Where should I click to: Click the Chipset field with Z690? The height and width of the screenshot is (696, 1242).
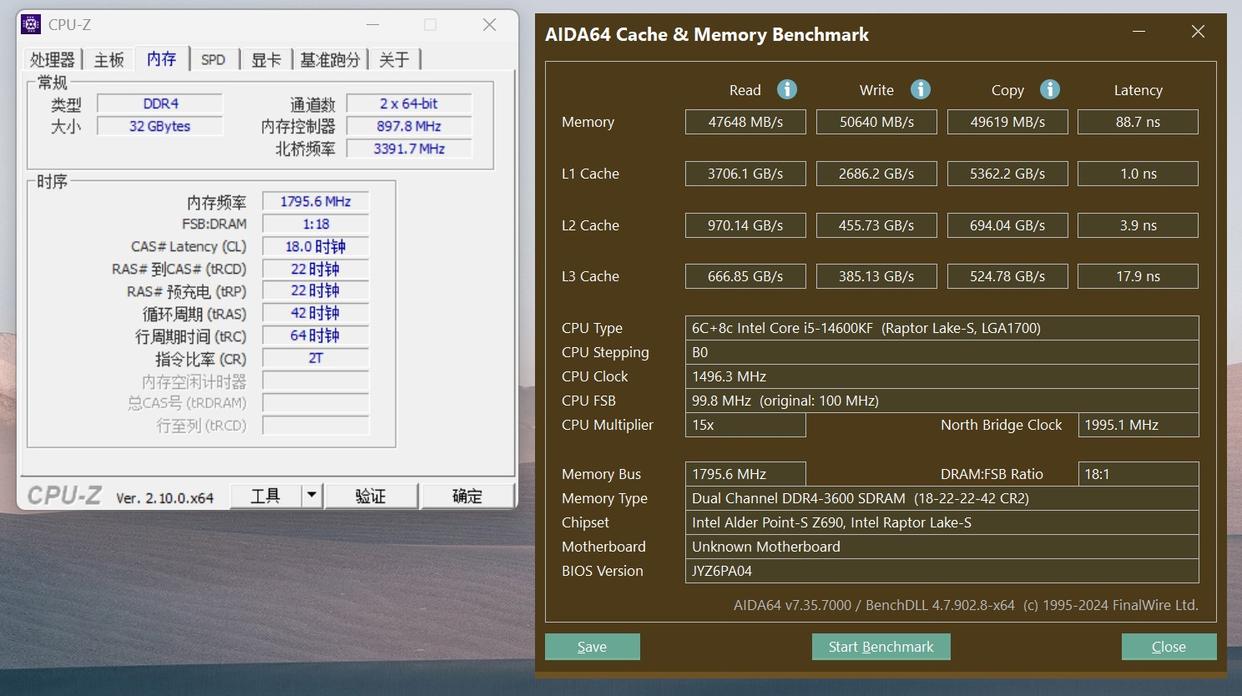(x=942, y=522)
